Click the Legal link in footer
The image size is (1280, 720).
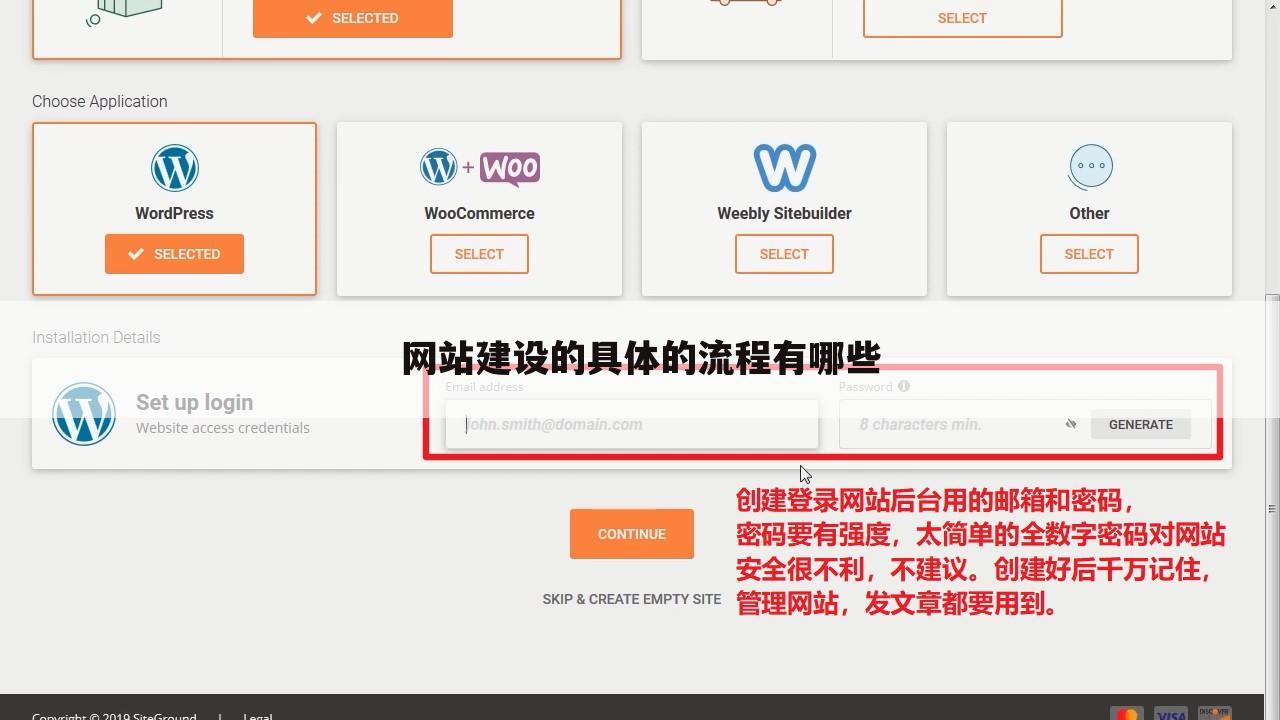click(257, 716)
